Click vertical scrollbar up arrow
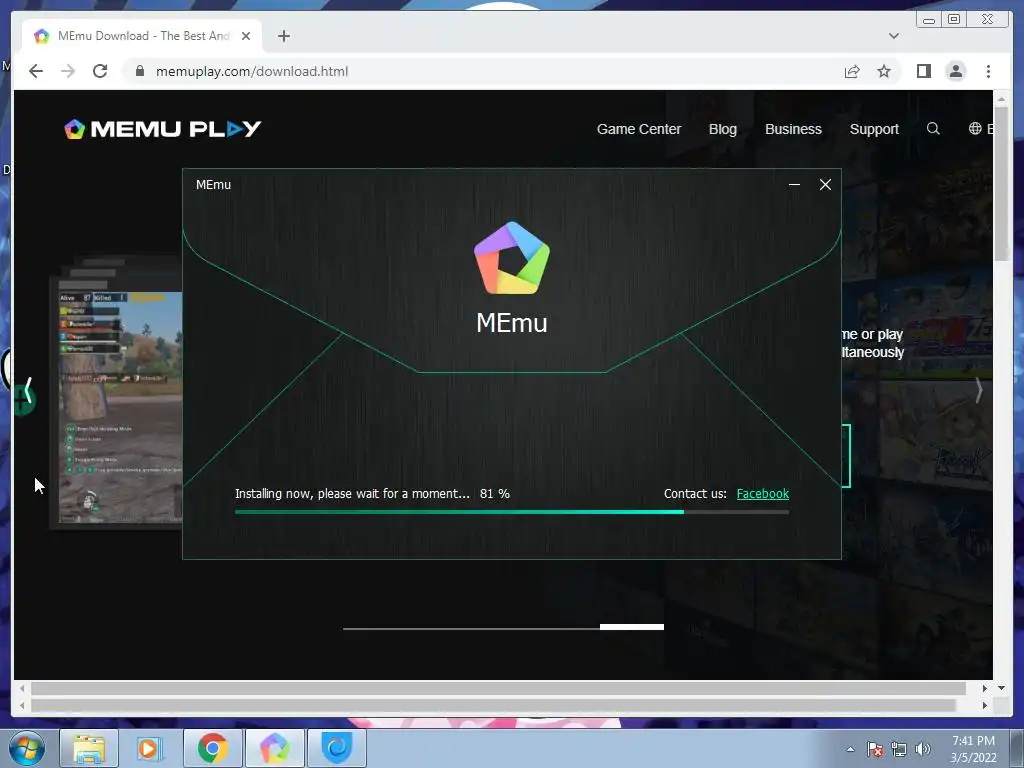The image size is (1024, 768). [1002, 99]
